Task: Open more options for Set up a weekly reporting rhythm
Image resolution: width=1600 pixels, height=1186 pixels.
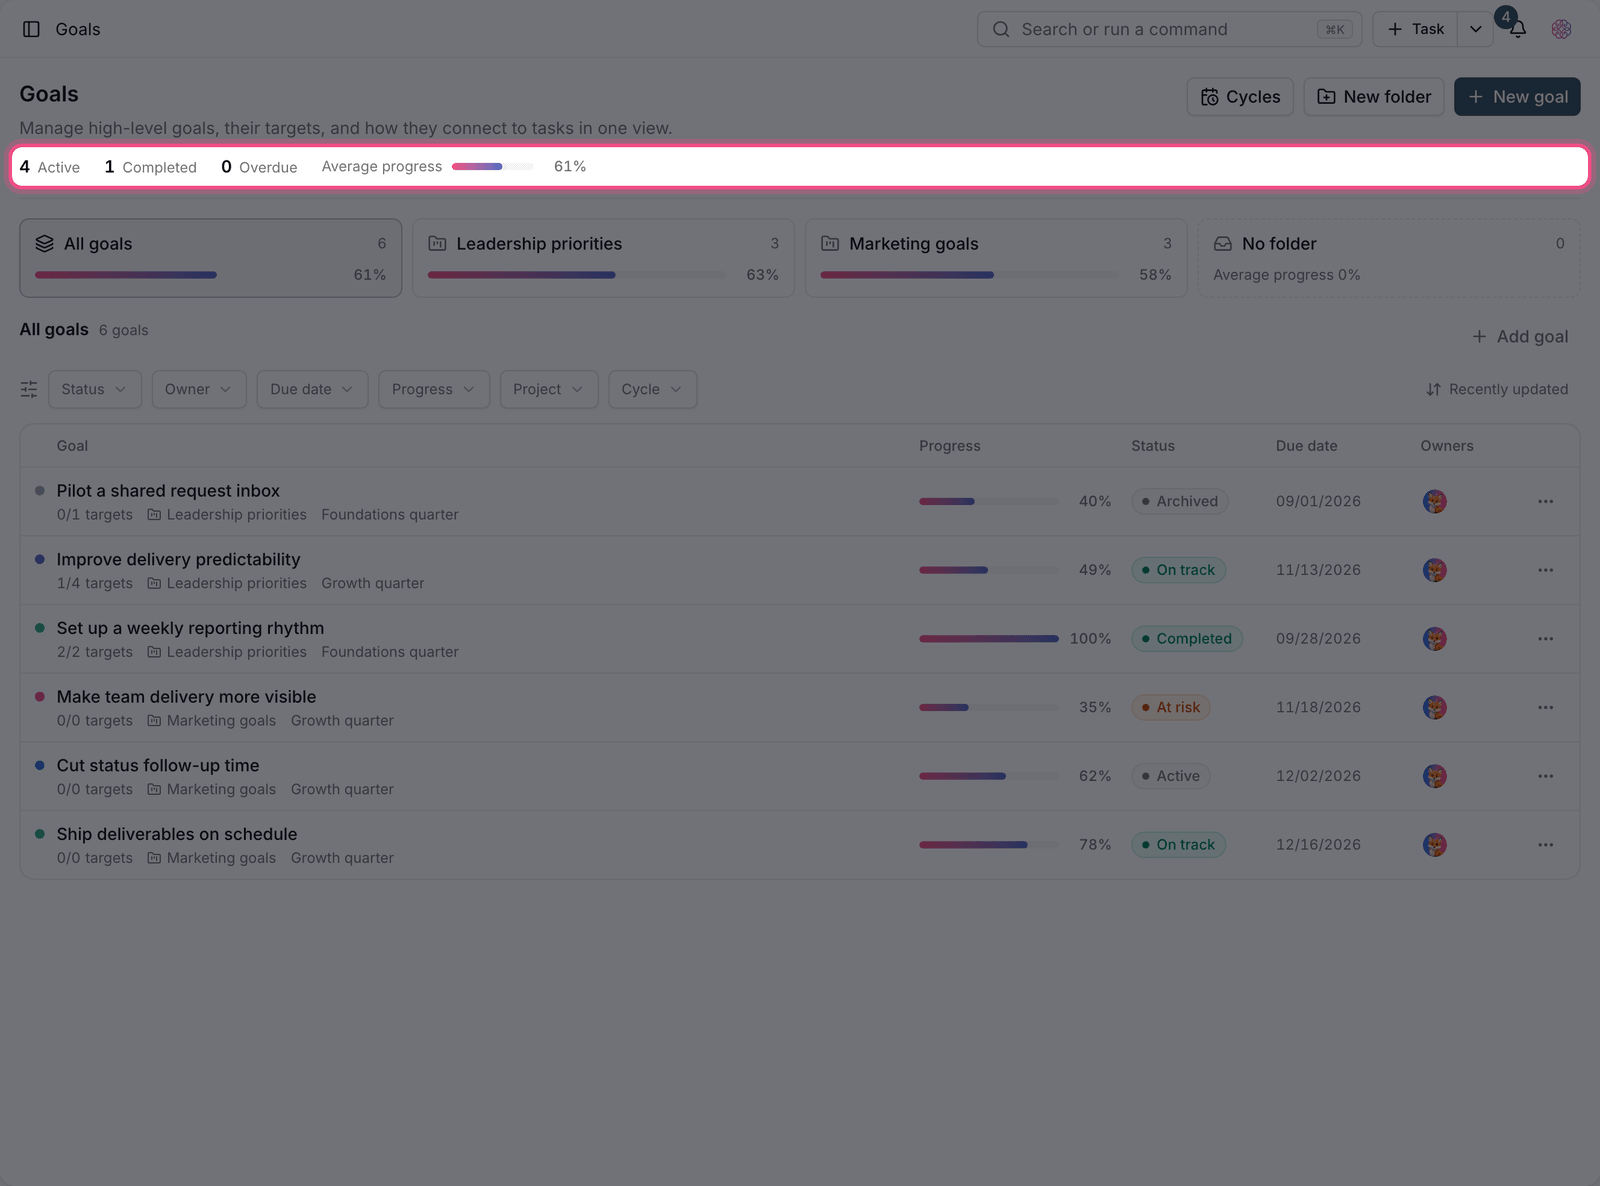Action: [1545, 639]
